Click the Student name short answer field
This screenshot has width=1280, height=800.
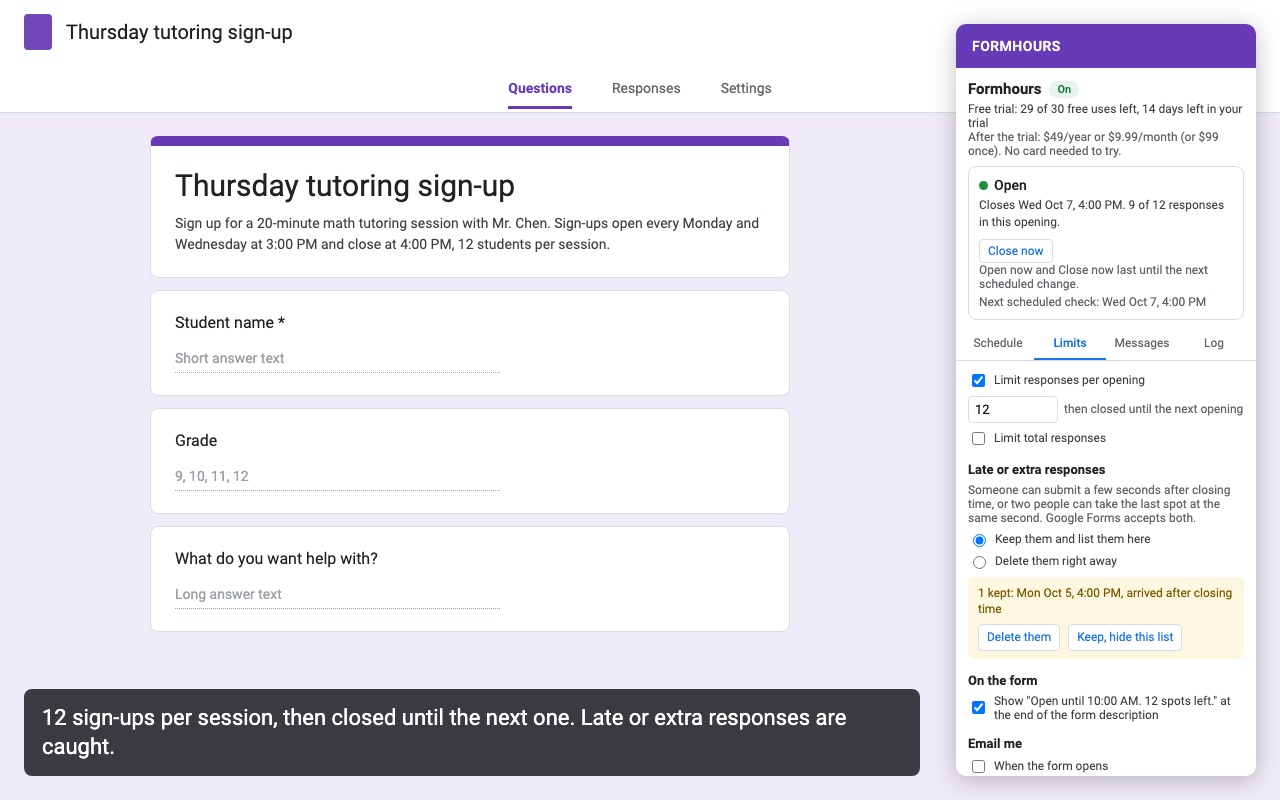pyautogui.click(x=337, y=359)
